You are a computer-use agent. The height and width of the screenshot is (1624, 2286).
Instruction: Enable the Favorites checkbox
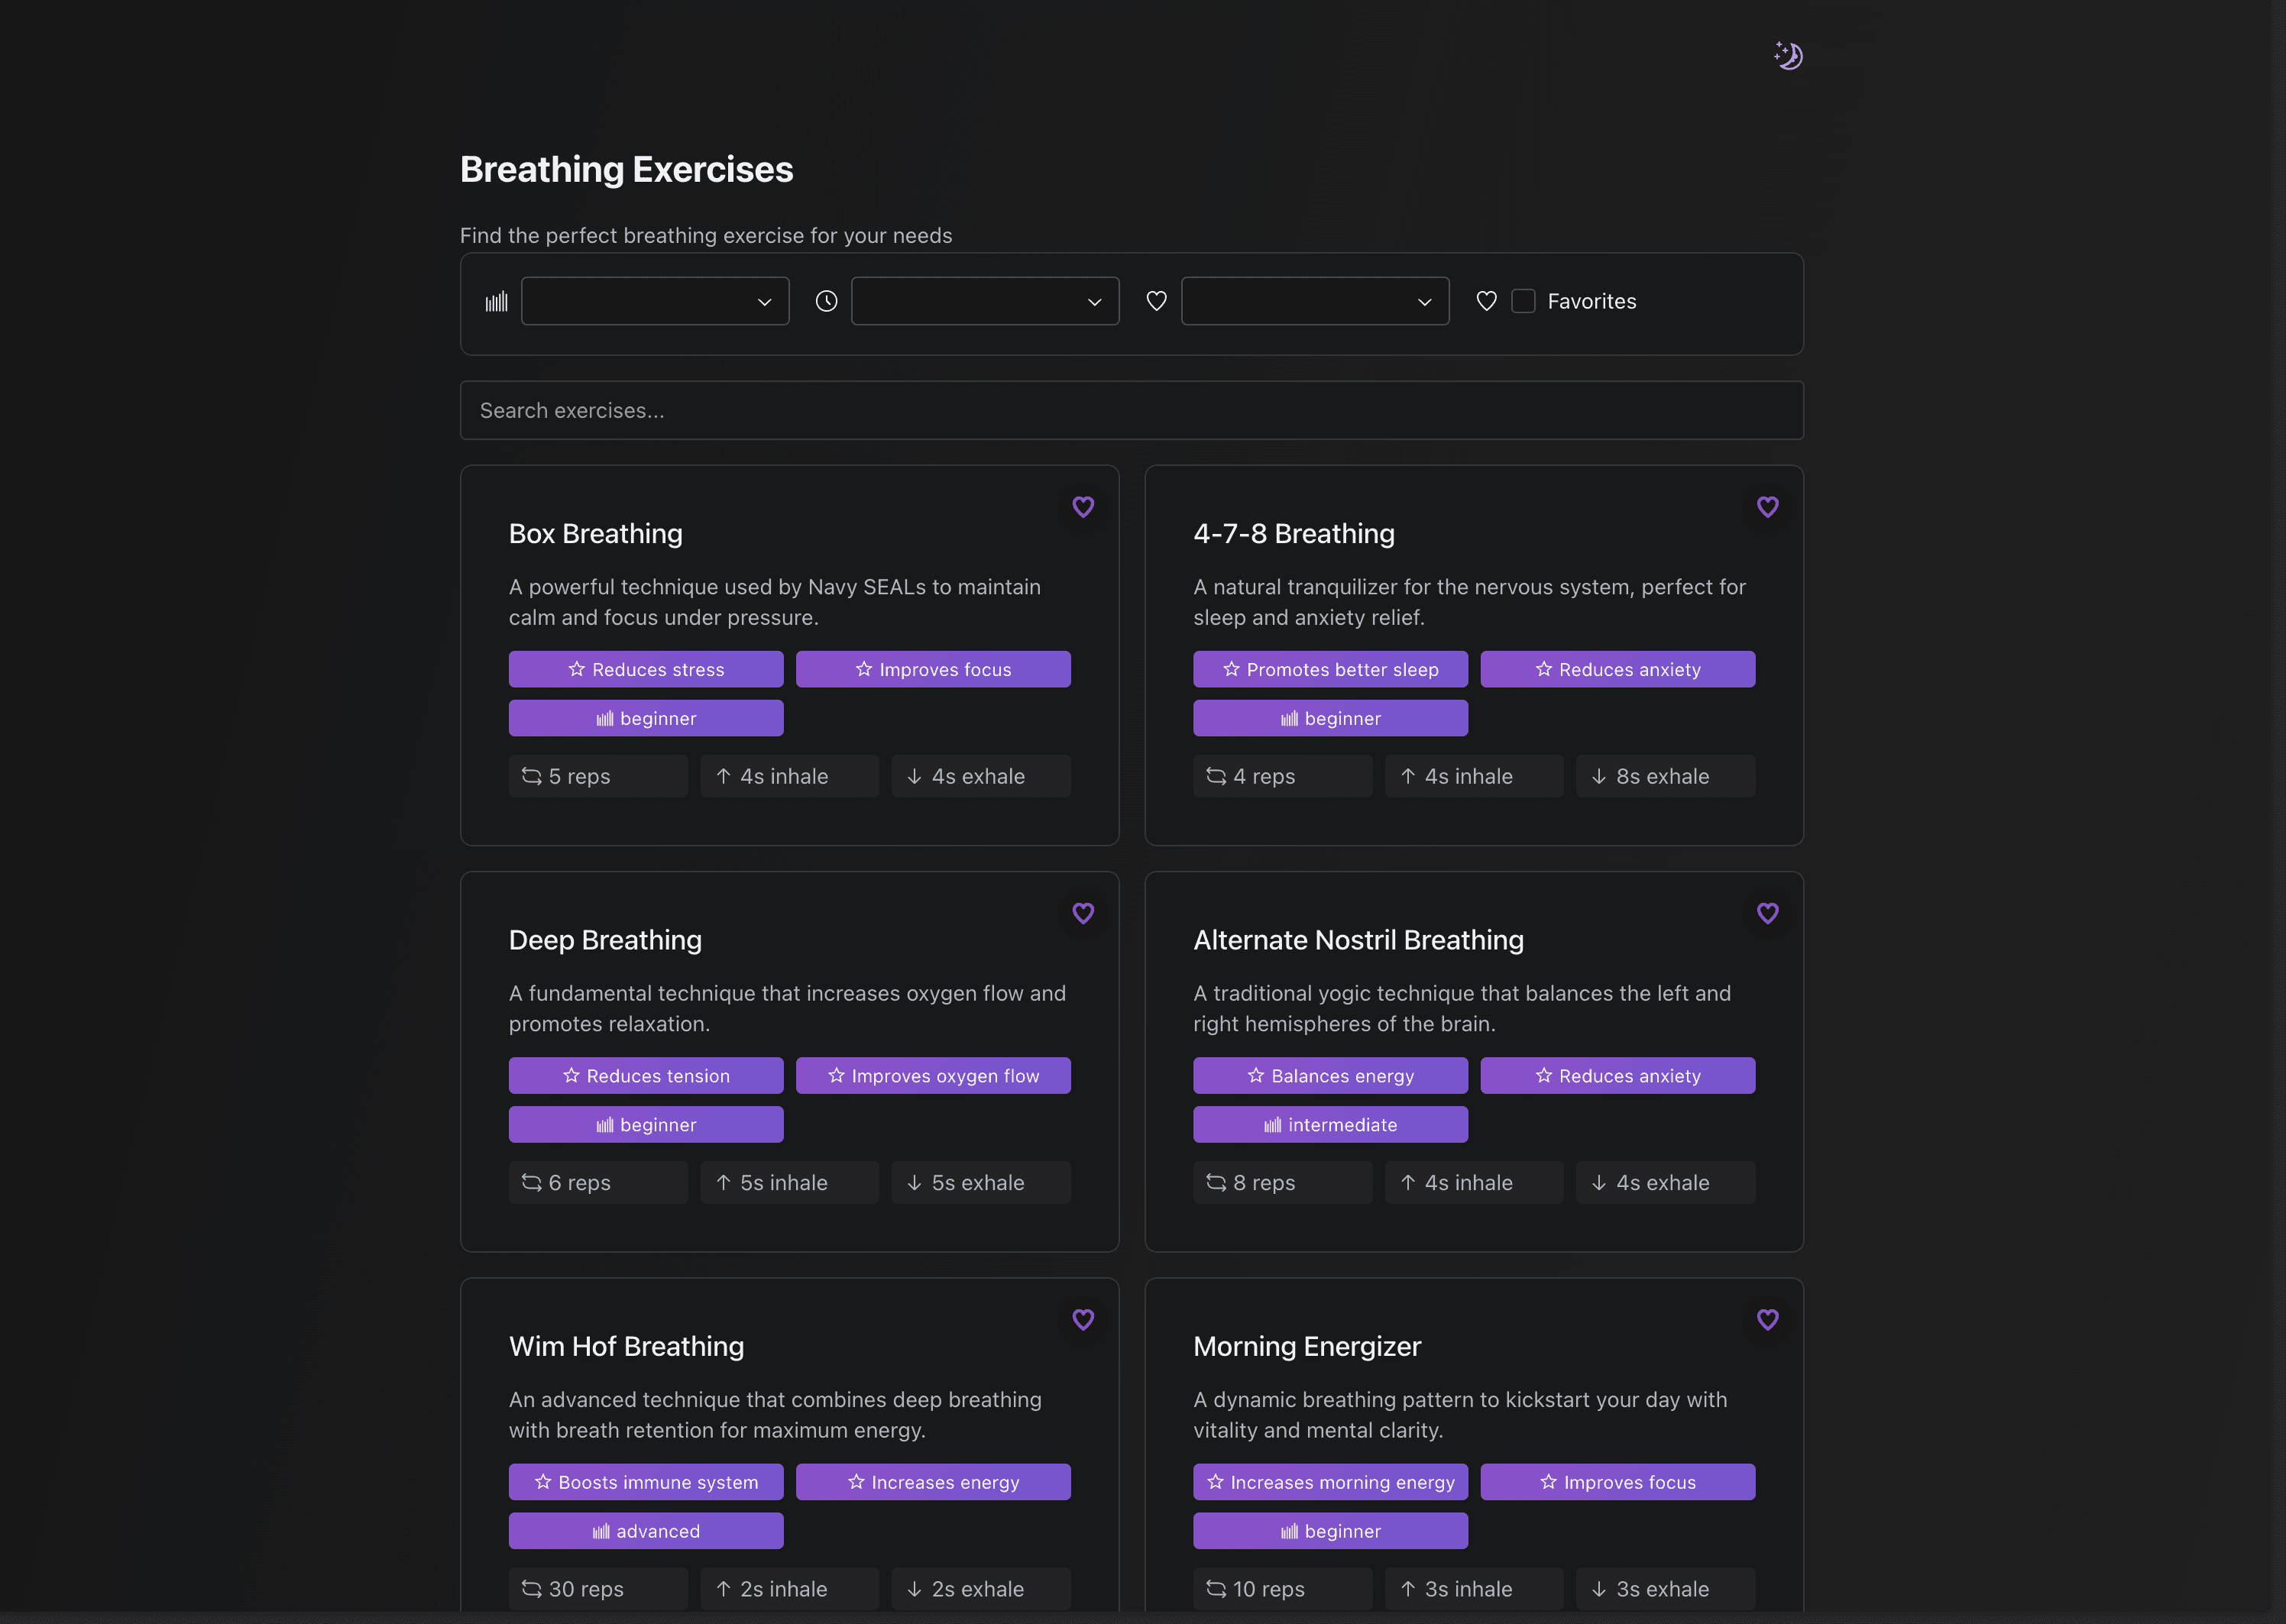(1523, 300)
